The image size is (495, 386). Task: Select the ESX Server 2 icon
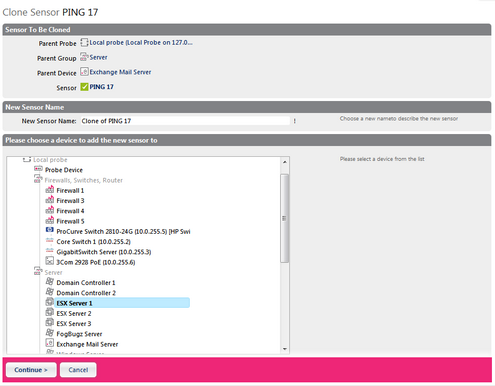click(50, 312)
